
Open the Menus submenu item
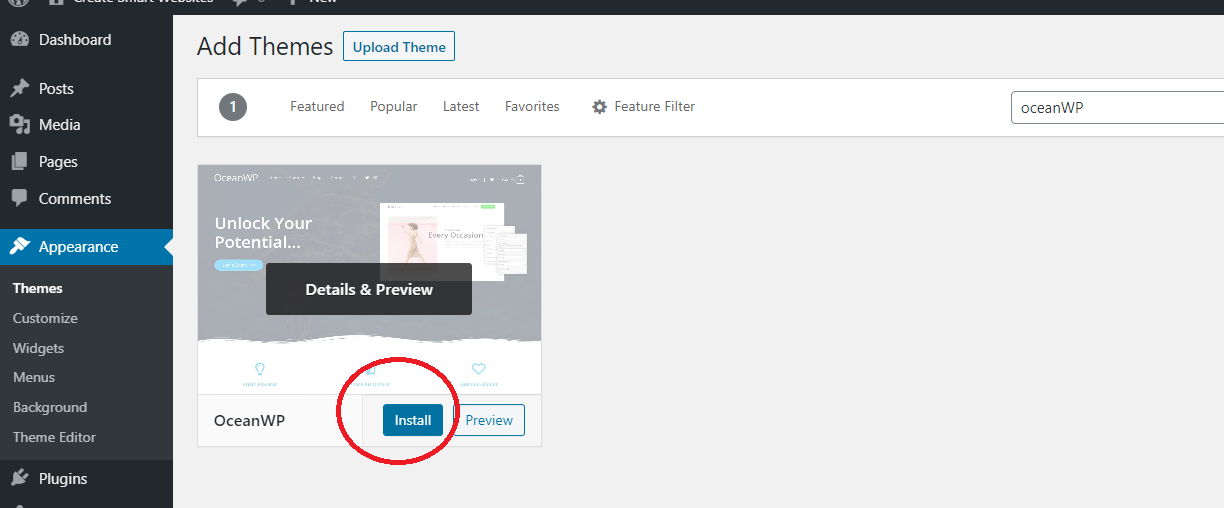pos(34,377)
